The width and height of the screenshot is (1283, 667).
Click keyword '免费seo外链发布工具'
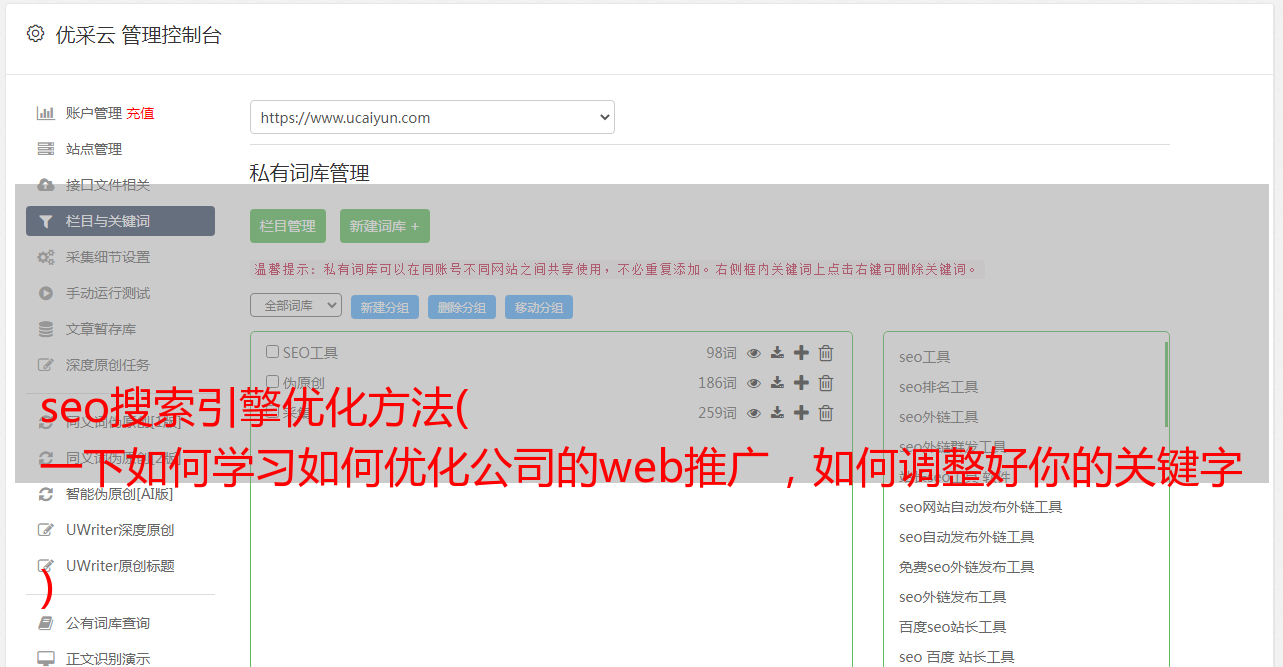click(x=967, y=567)
